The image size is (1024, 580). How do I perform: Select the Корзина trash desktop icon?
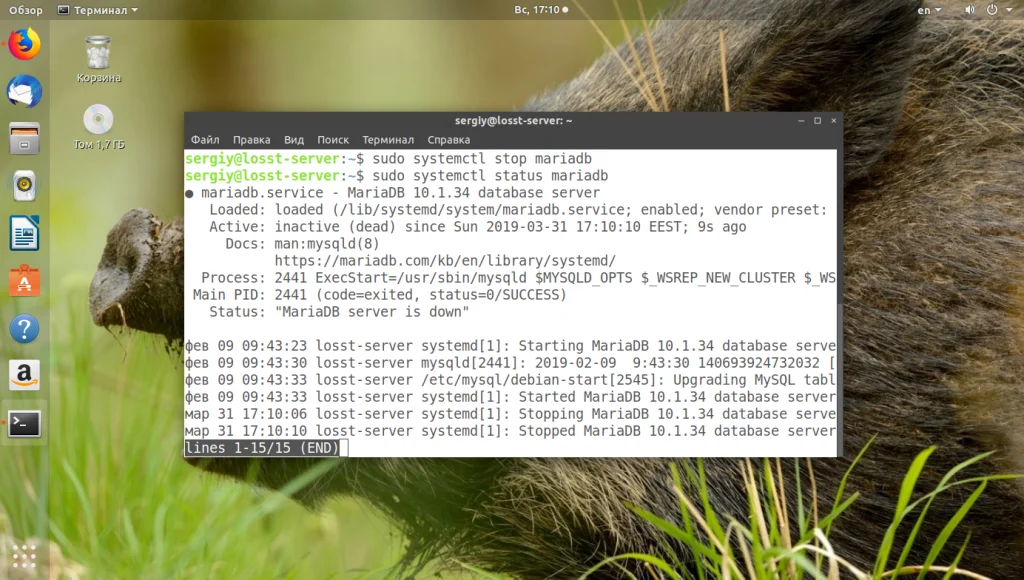[98, 60]
